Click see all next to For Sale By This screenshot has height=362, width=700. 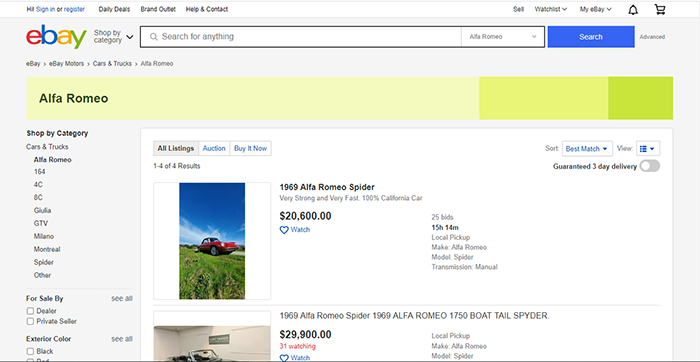tap(122, 299)
